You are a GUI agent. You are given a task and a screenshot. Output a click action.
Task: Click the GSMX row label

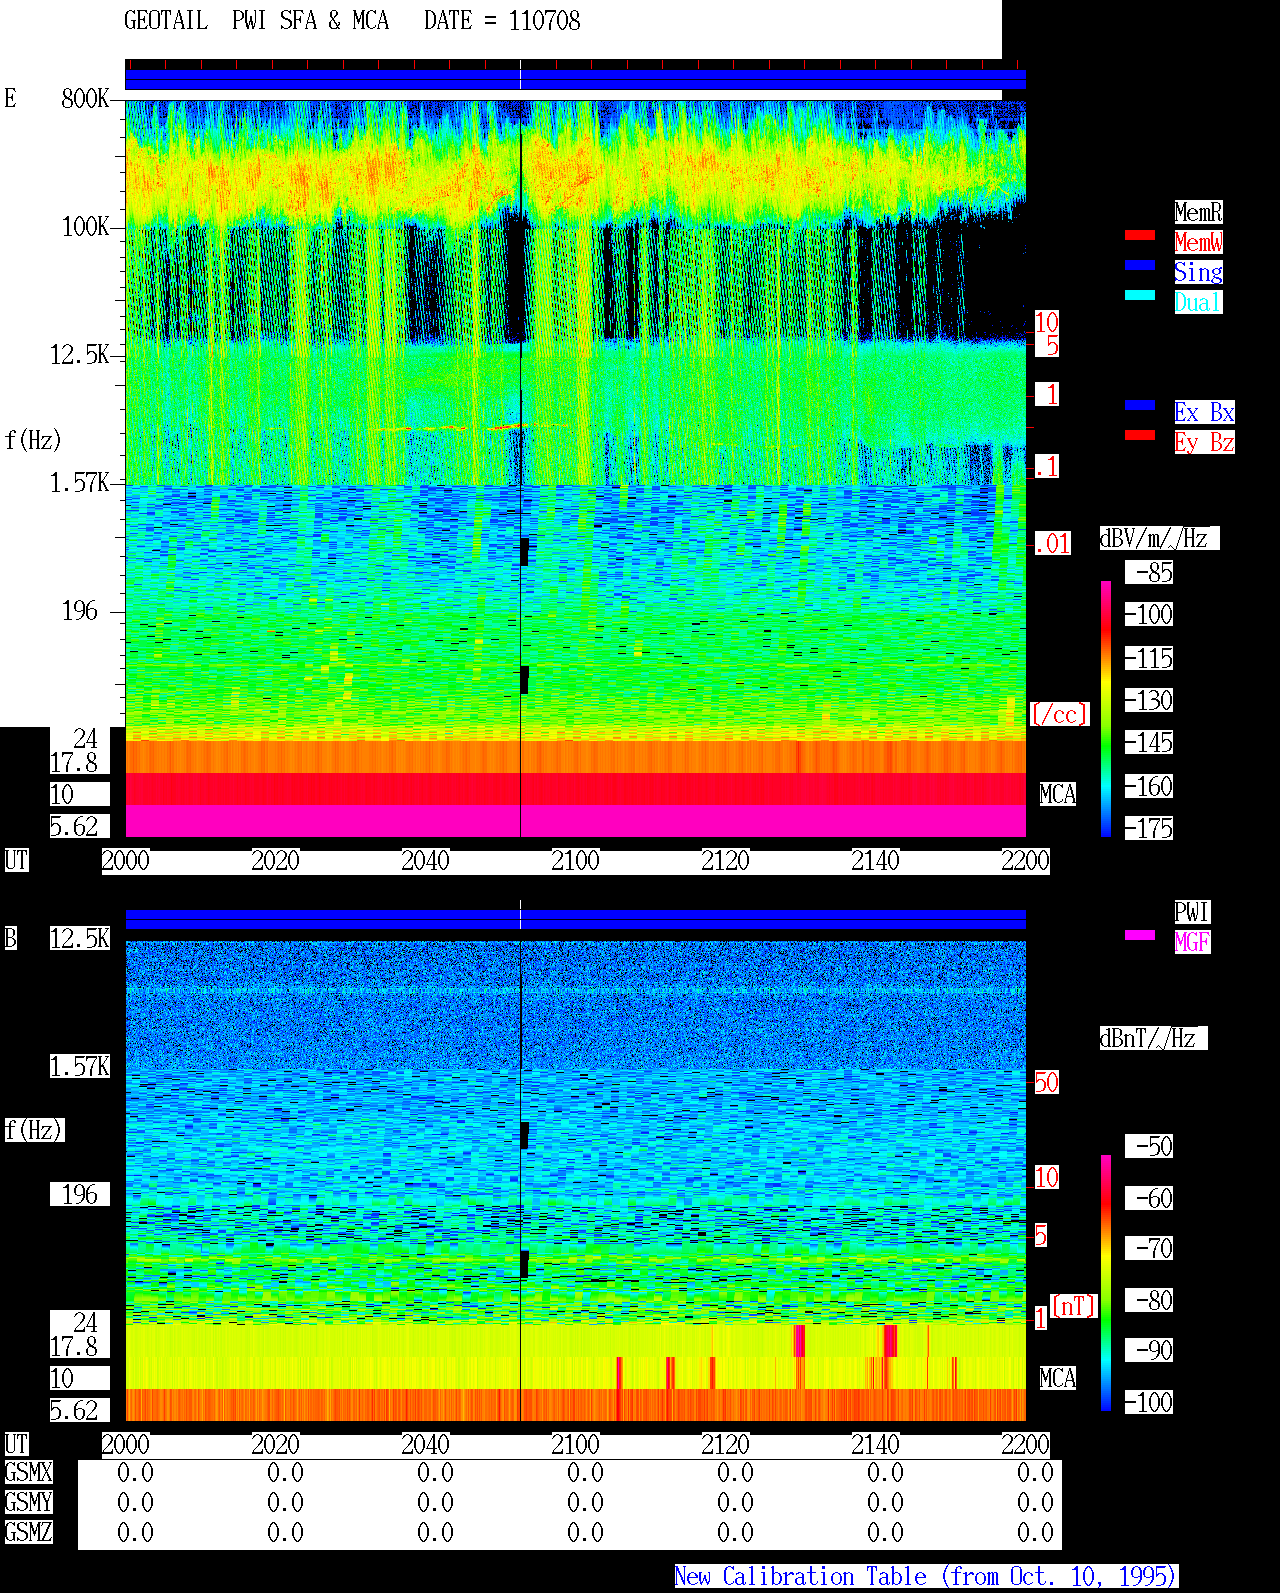coord(28,1472)
